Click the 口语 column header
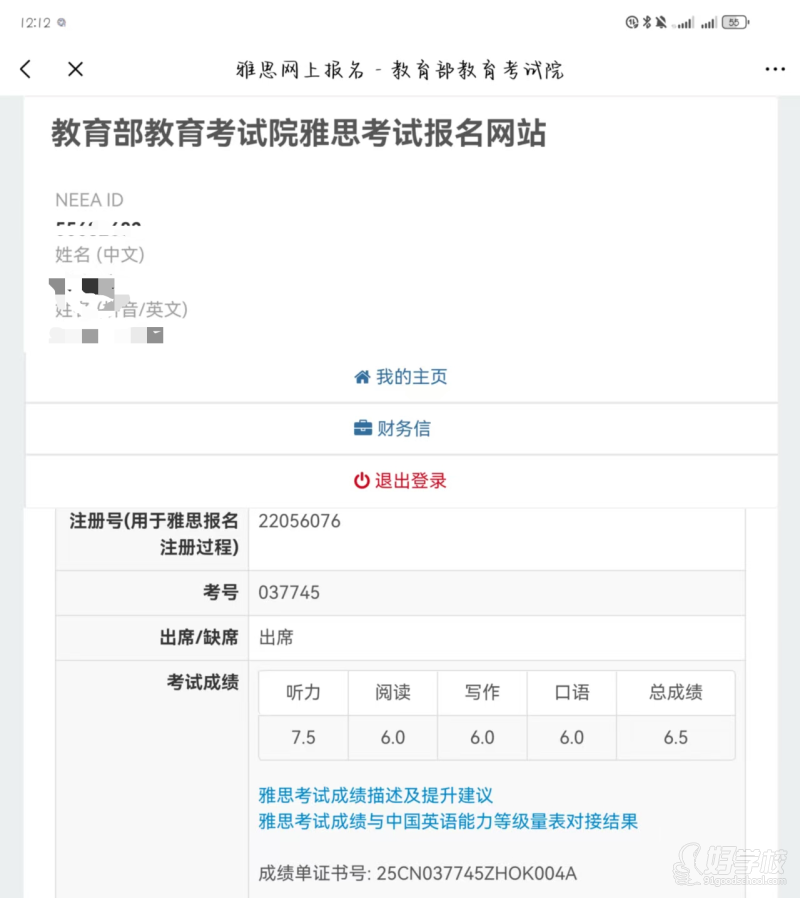800x898 pixels. point(571,692)
